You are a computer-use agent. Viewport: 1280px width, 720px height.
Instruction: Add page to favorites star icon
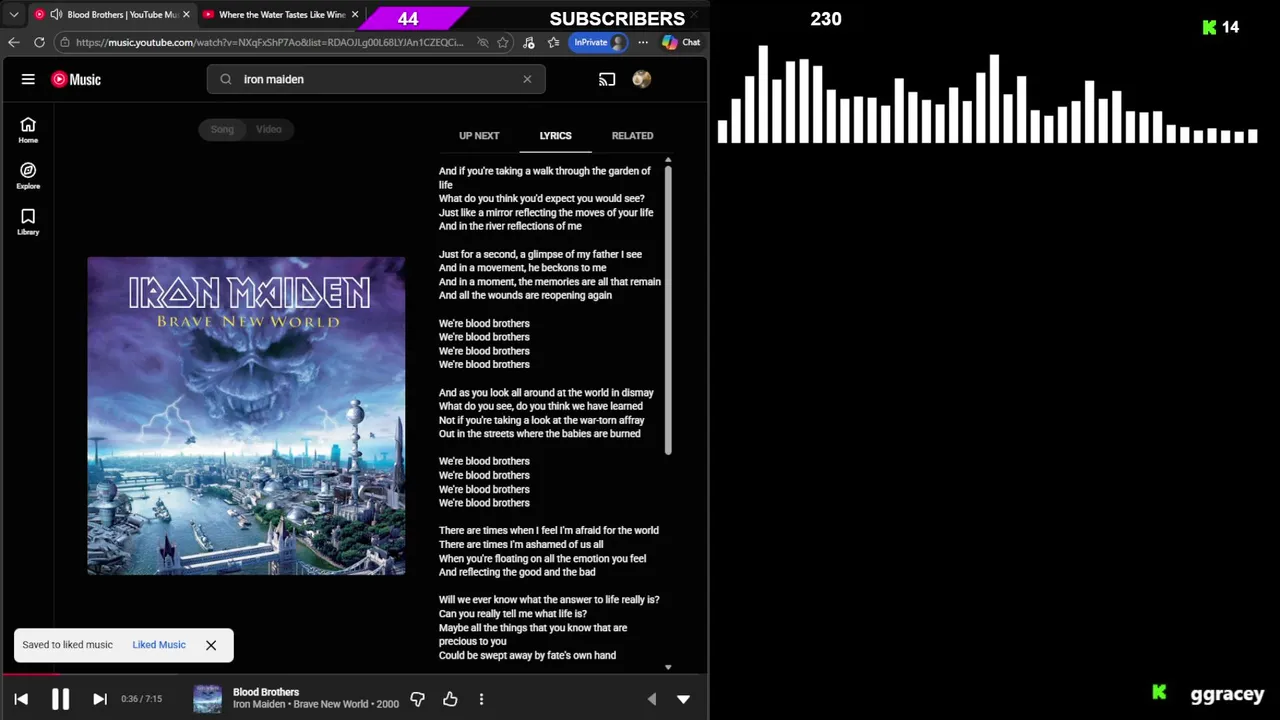(x=503, y=42)
